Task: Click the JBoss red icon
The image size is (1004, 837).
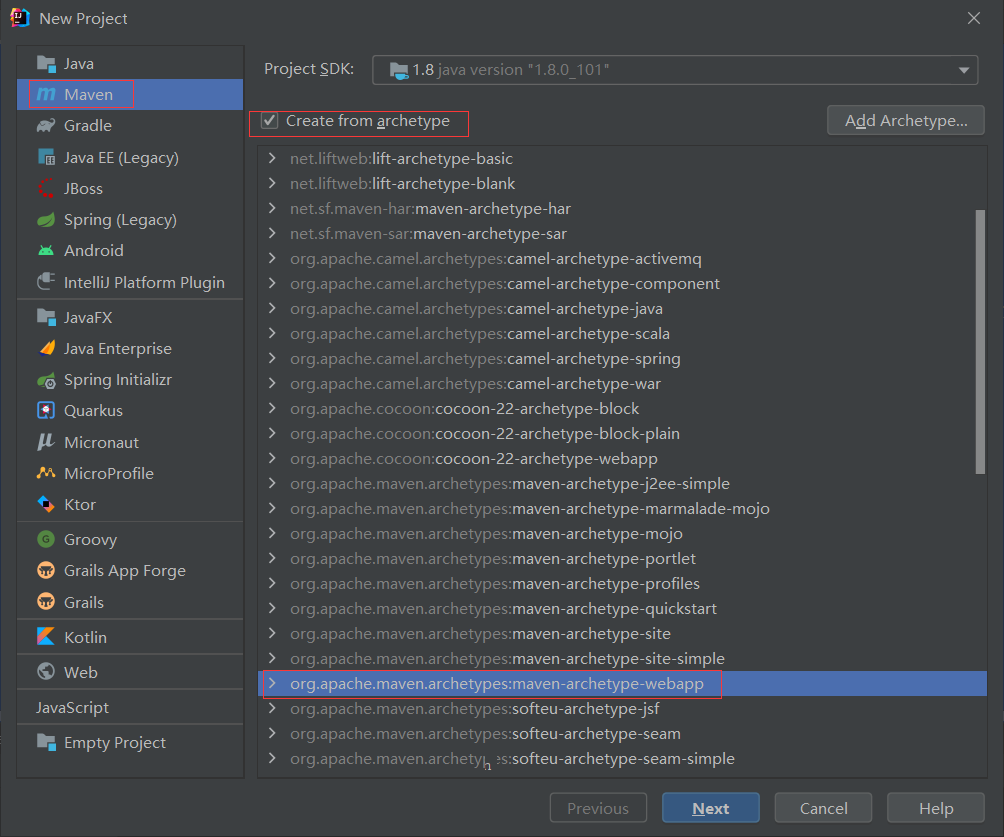Action: tap(46, 188)
